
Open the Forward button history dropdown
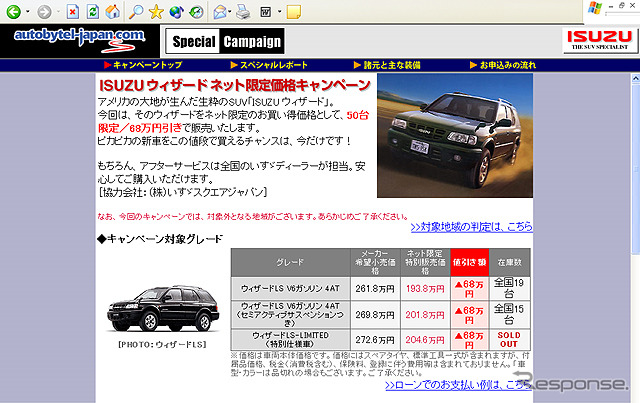coord(58,11)
